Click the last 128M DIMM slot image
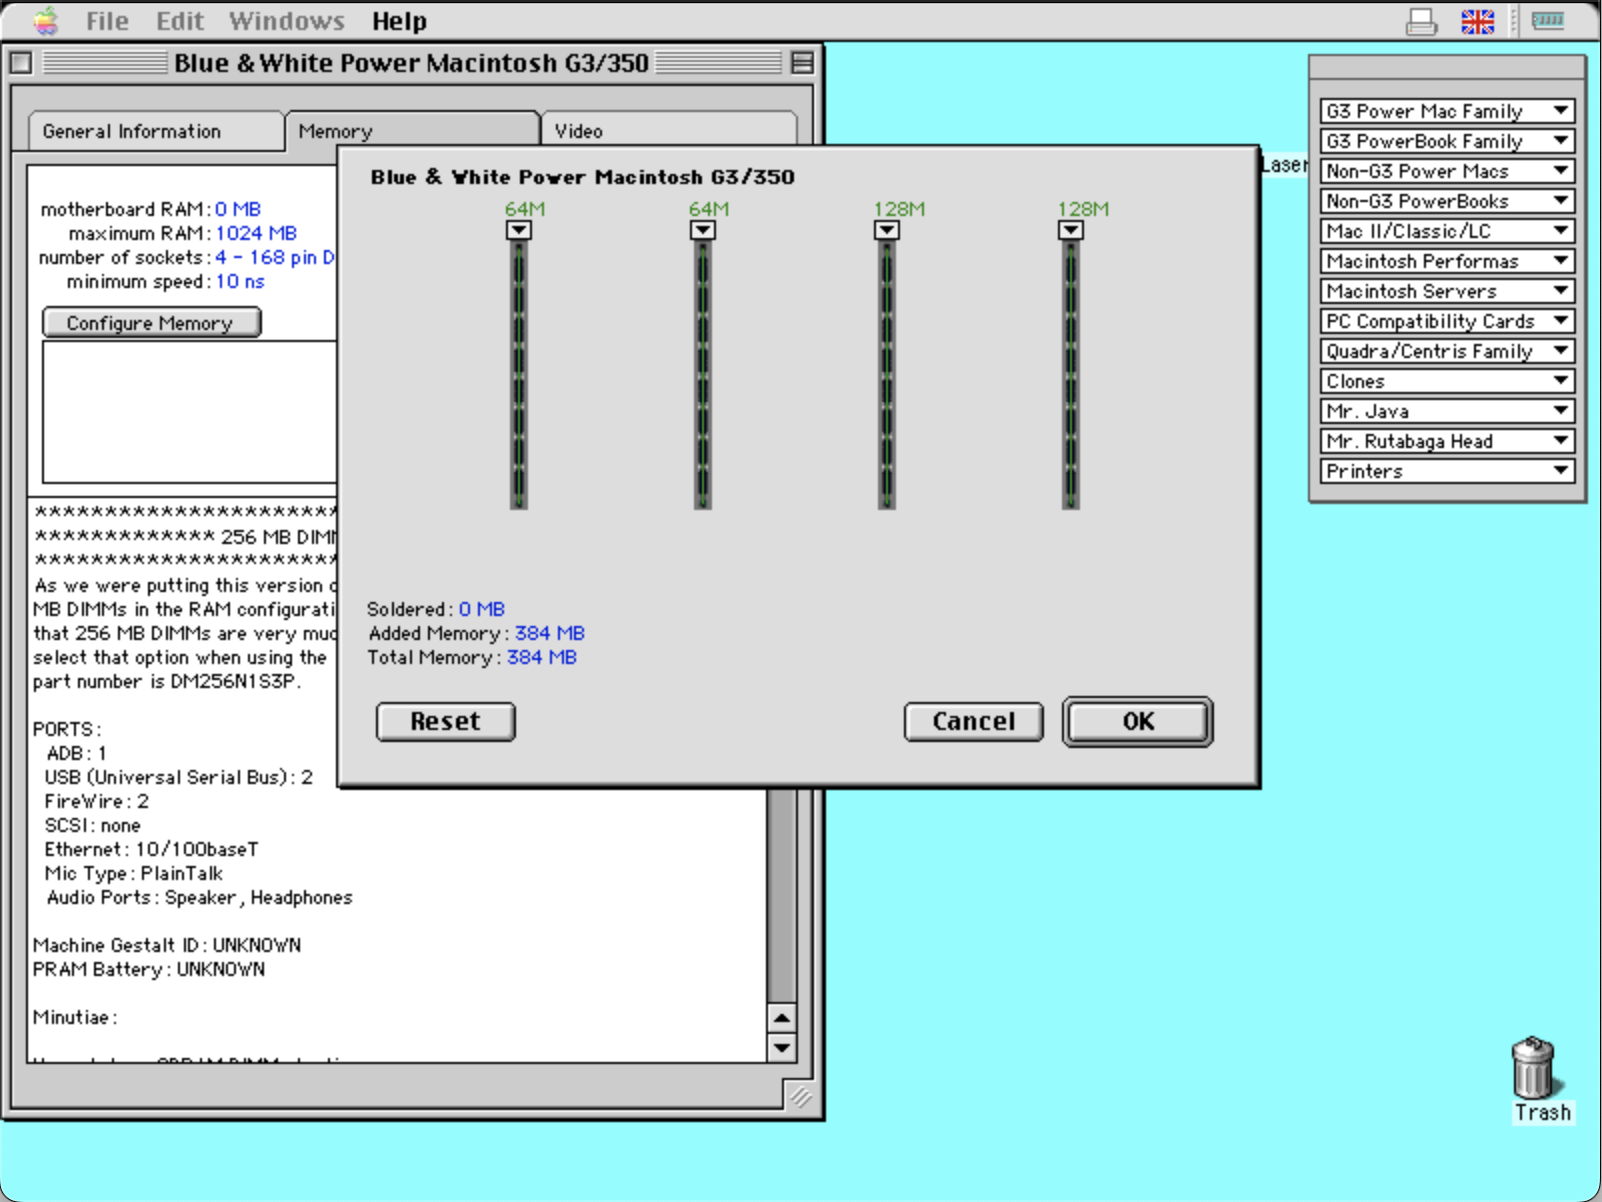 pos(1070,376)
